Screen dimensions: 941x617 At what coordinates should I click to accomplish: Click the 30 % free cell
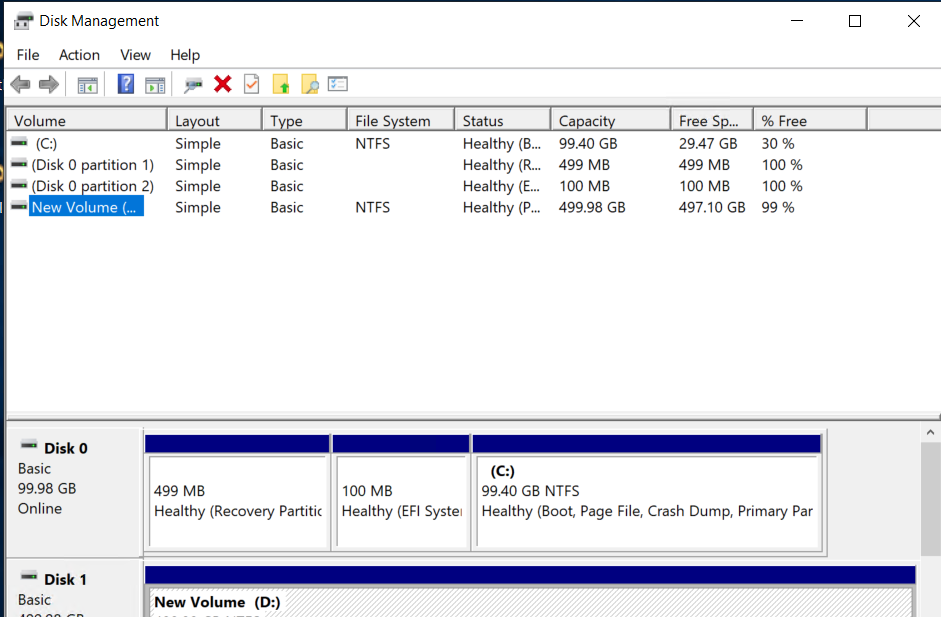778,143
